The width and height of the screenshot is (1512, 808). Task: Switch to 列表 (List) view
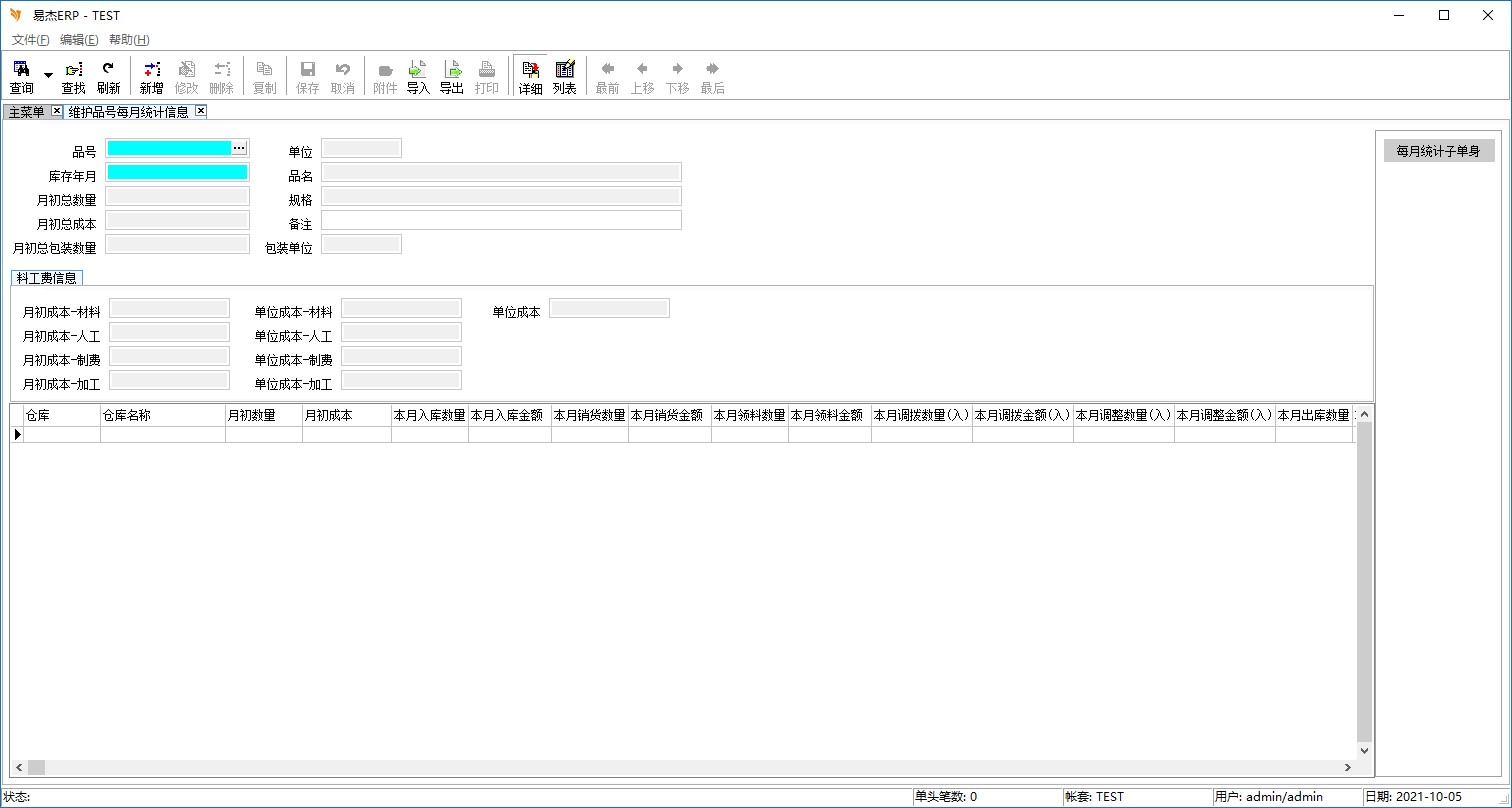564,76
